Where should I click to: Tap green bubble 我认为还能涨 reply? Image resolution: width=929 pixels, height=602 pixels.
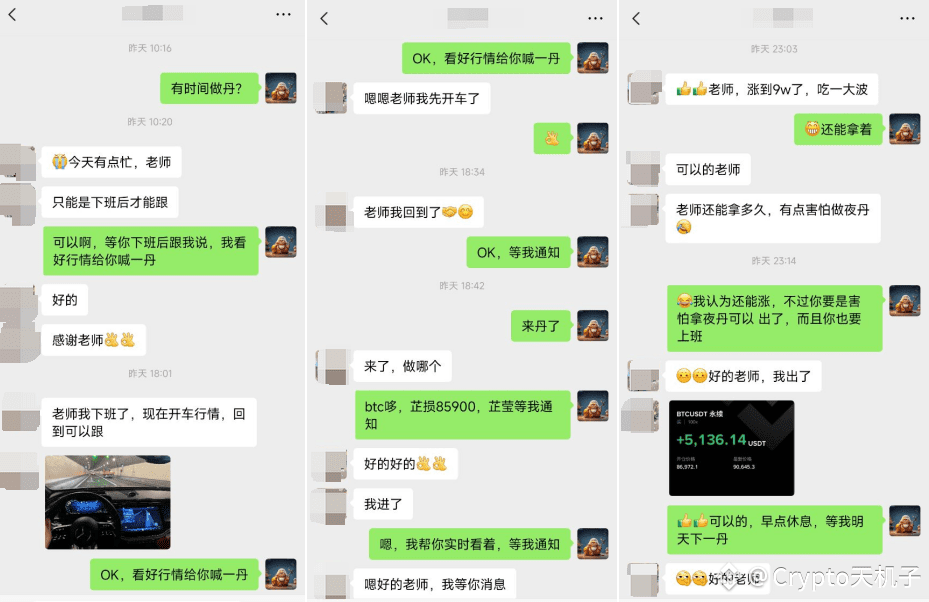pyautogui.click(x=775, y=318)
